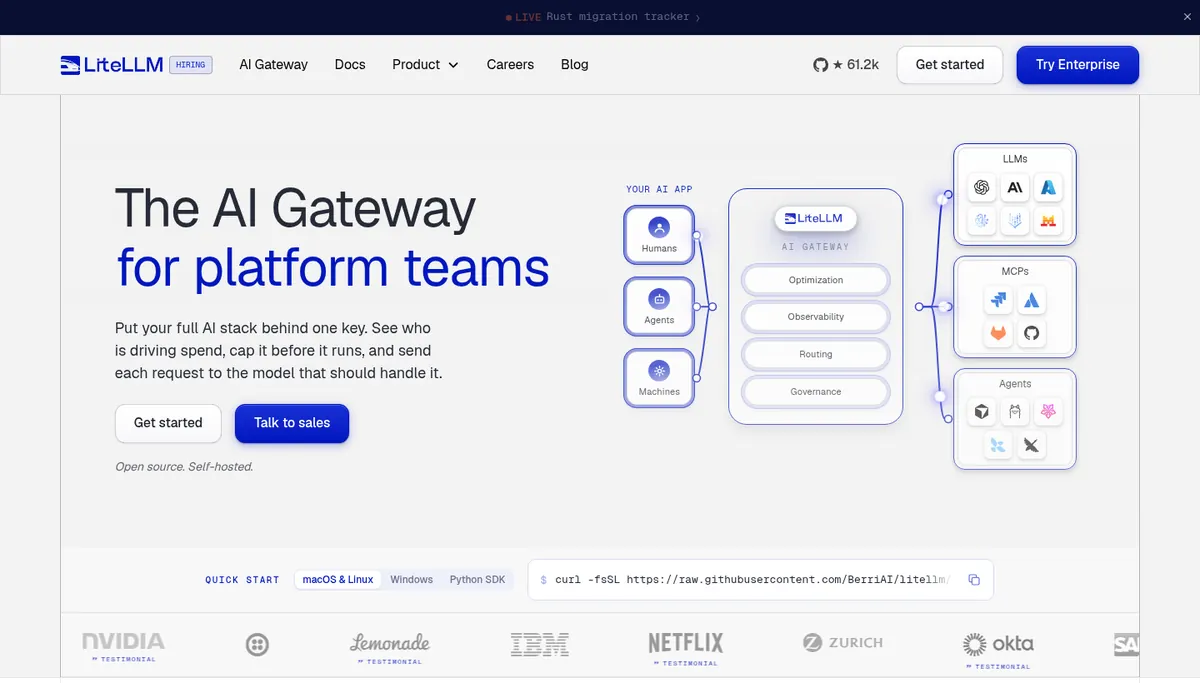Open the AI Gateway nav item
Viewport: 1200px width, 683px height.
pos(274,65)
